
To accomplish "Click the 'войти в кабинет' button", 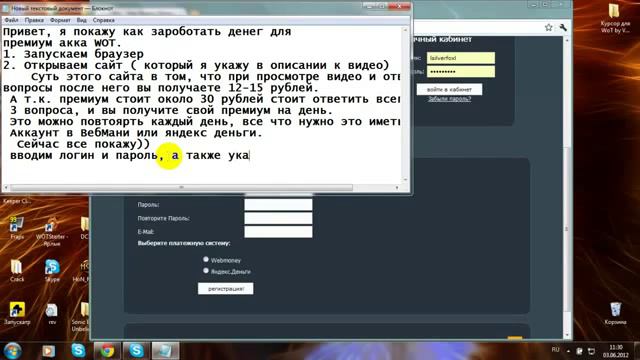I will (x=449, y=89).
